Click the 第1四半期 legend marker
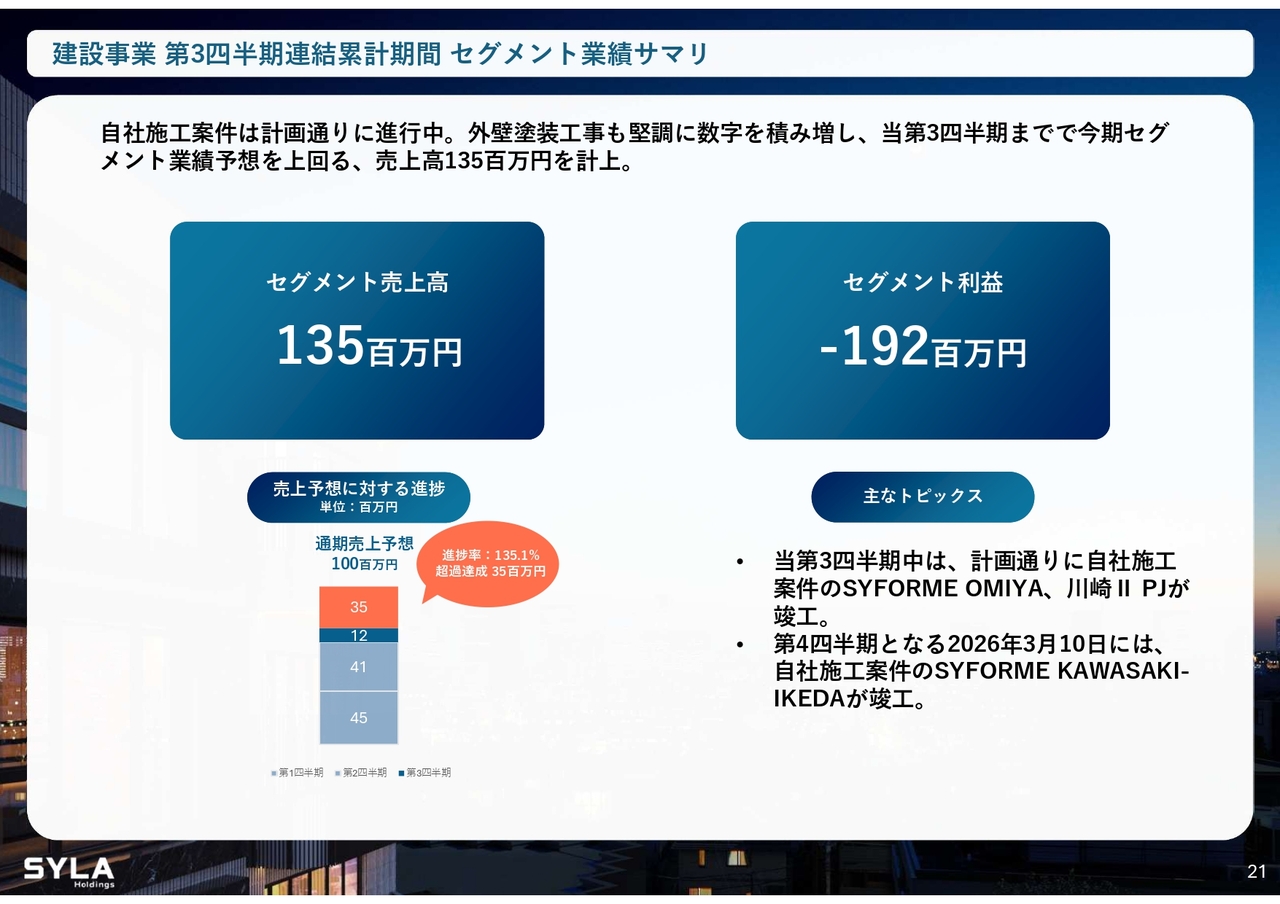This screenshot has width=1280, height=904. pos(273,773)
